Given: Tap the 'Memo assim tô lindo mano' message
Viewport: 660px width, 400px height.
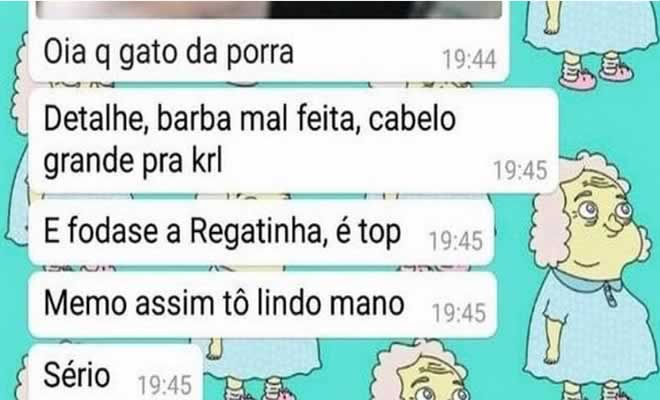Looking at the screenshot, I should [263, 304].
